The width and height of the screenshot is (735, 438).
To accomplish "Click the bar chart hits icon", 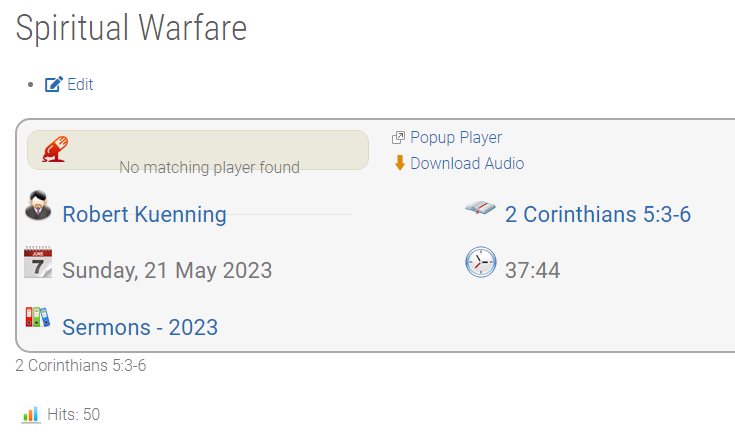I will pos(31,414).
